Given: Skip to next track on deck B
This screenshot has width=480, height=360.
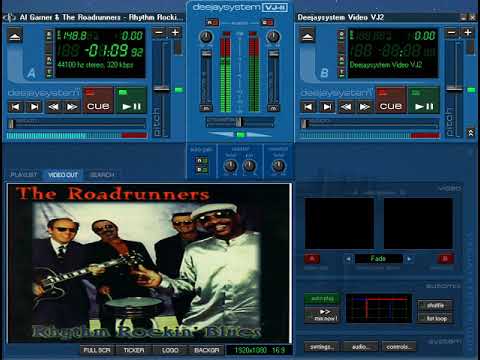Looking at the screenshot, I should coord(327,107).
